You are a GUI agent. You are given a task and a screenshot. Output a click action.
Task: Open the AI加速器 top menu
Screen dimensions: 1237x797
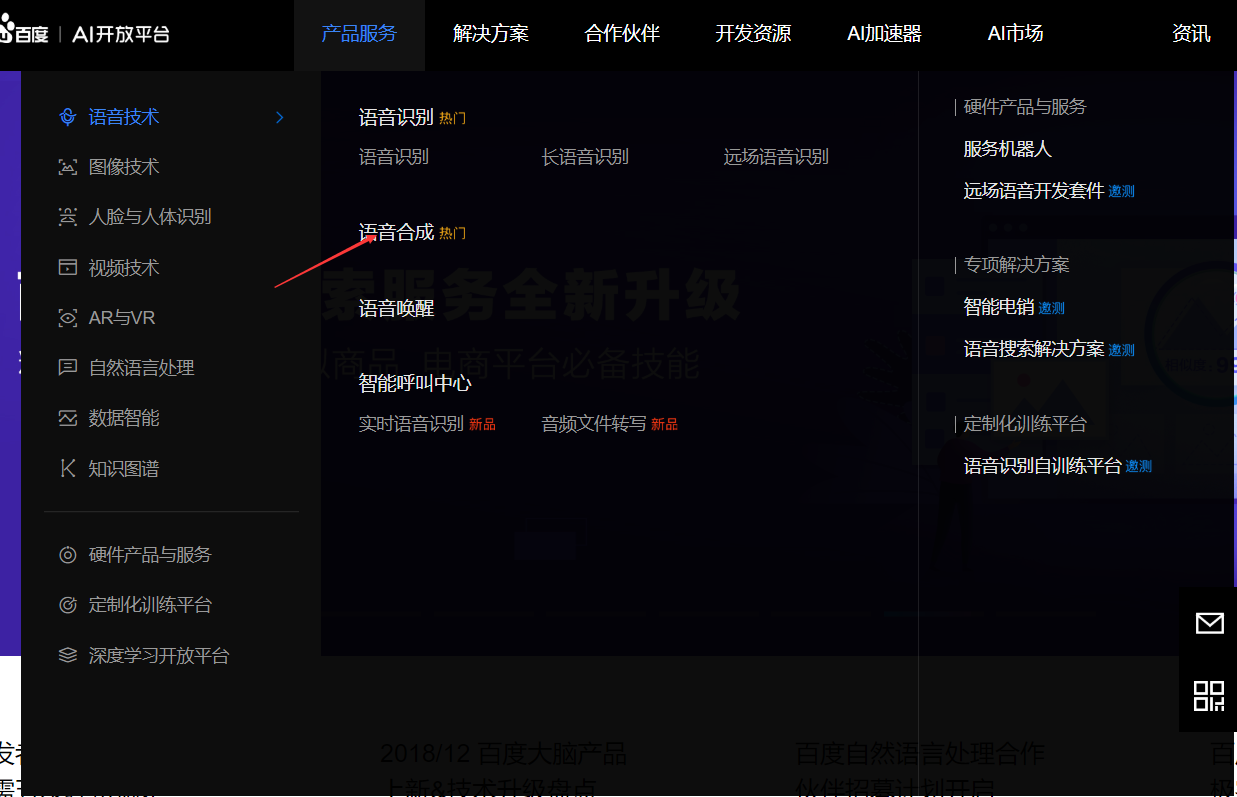884,34
